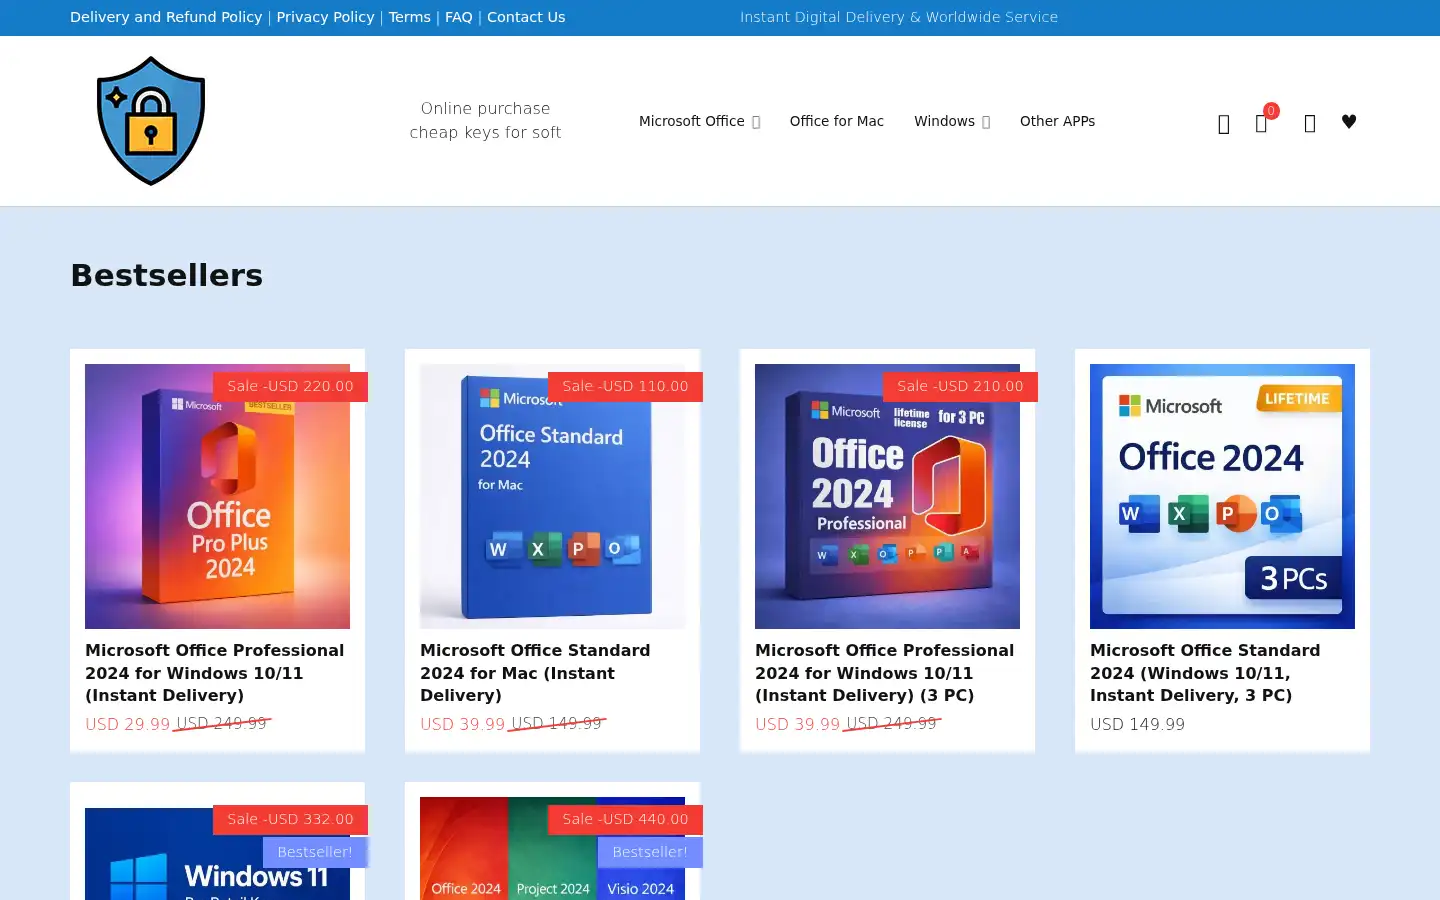Screen dimensions: 1440x900
Task: Open title 'Microsoft Office Standard 2024 for Mac (Instant Delivery)'
Action: 535,673
